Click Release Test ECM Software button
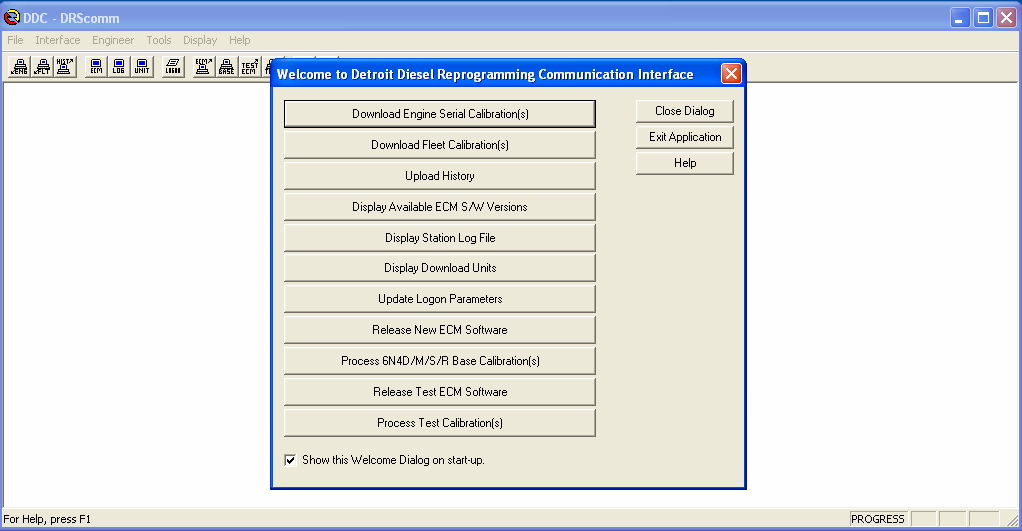The width and height of the screenshot is (1022, 531). pyautogui.click(x=440, y=392)
